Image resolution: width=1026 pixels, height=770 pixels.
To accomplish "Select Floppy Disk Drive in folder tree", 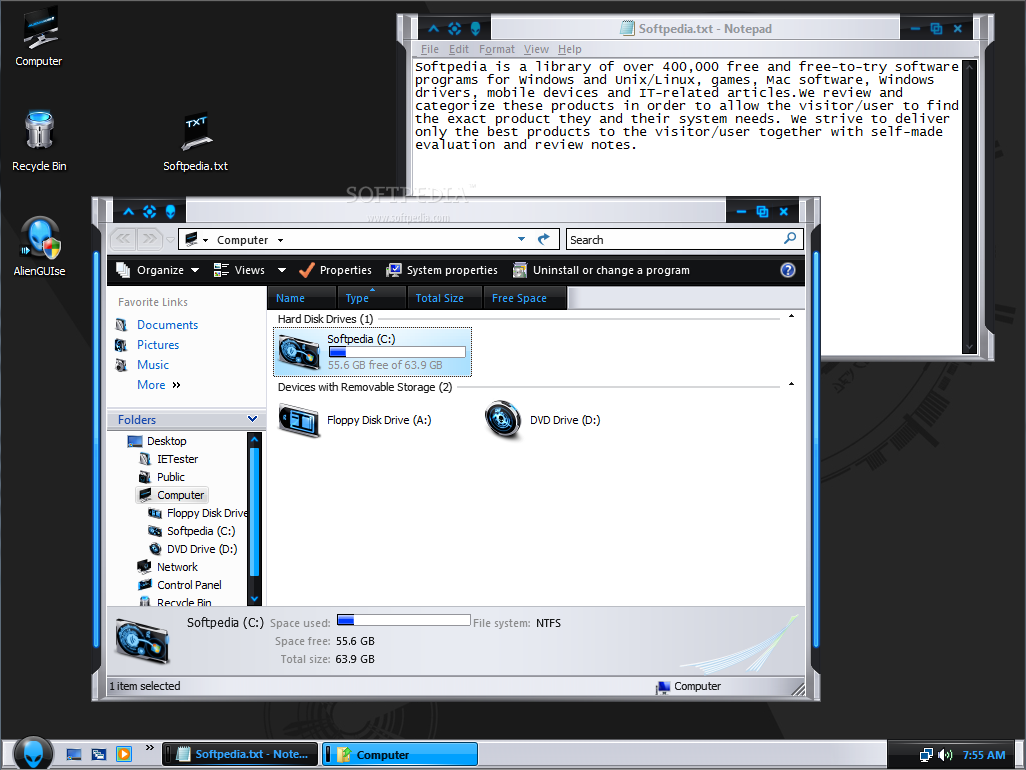I will 198,514.
